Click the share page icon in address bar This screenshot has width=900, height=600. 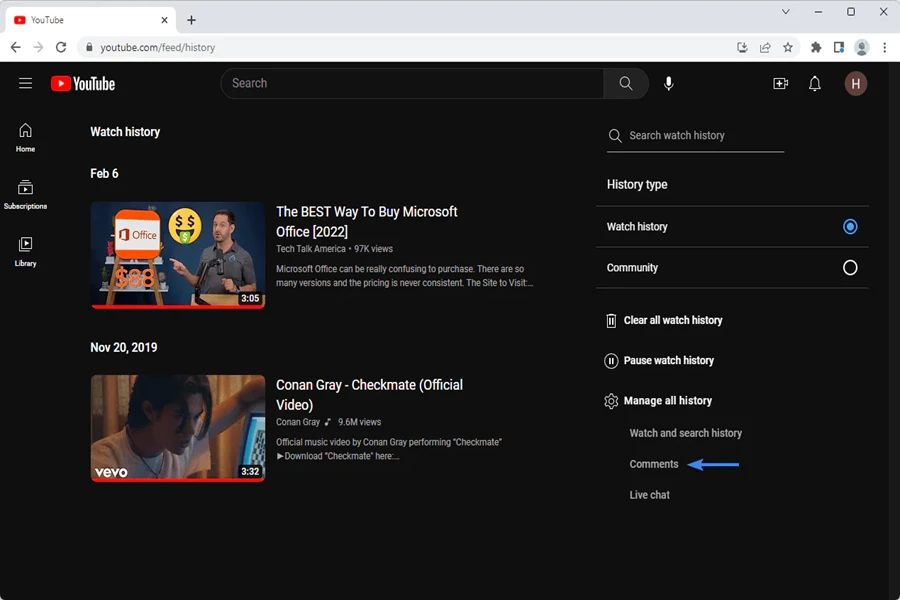(x=765, y=48)
